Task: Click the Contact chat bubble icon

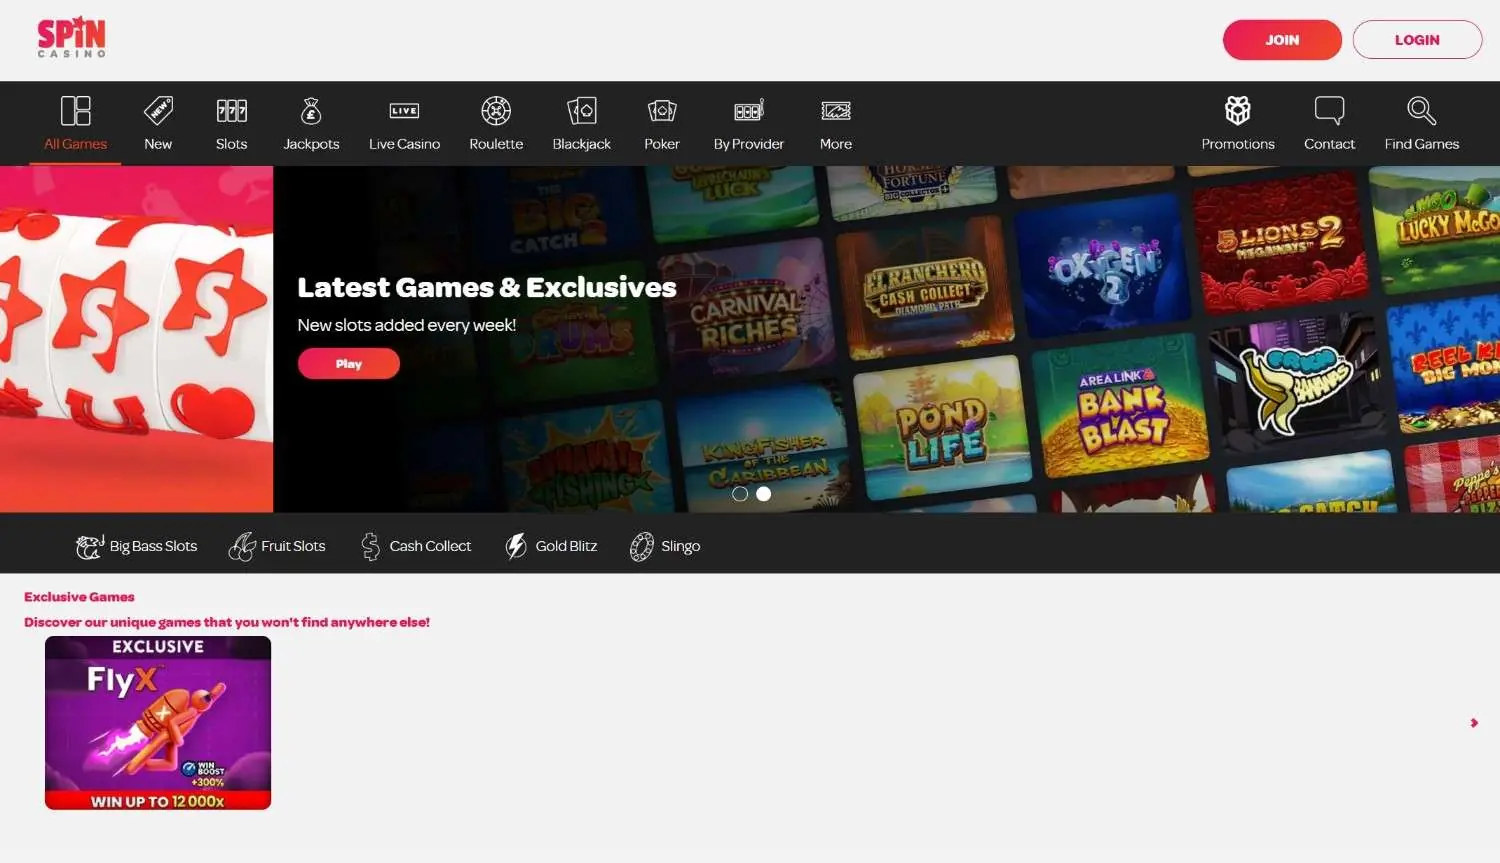Action: click(1329, 110)
